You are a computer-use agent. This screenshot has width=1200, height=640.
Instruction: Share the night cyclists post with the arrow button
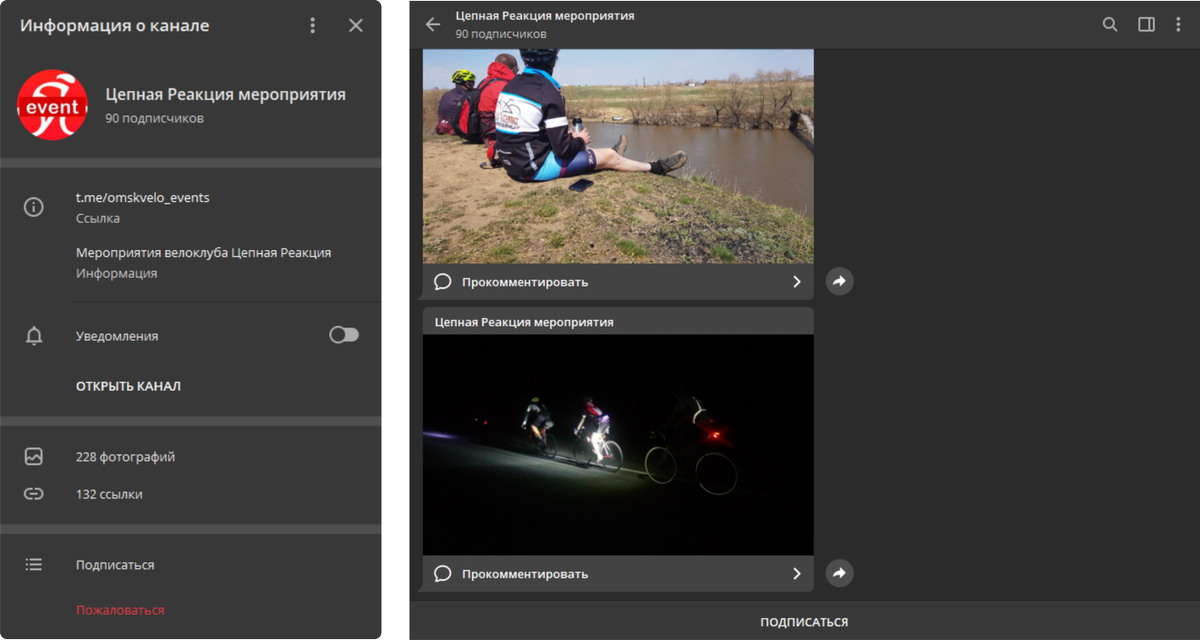pos(840,574)
